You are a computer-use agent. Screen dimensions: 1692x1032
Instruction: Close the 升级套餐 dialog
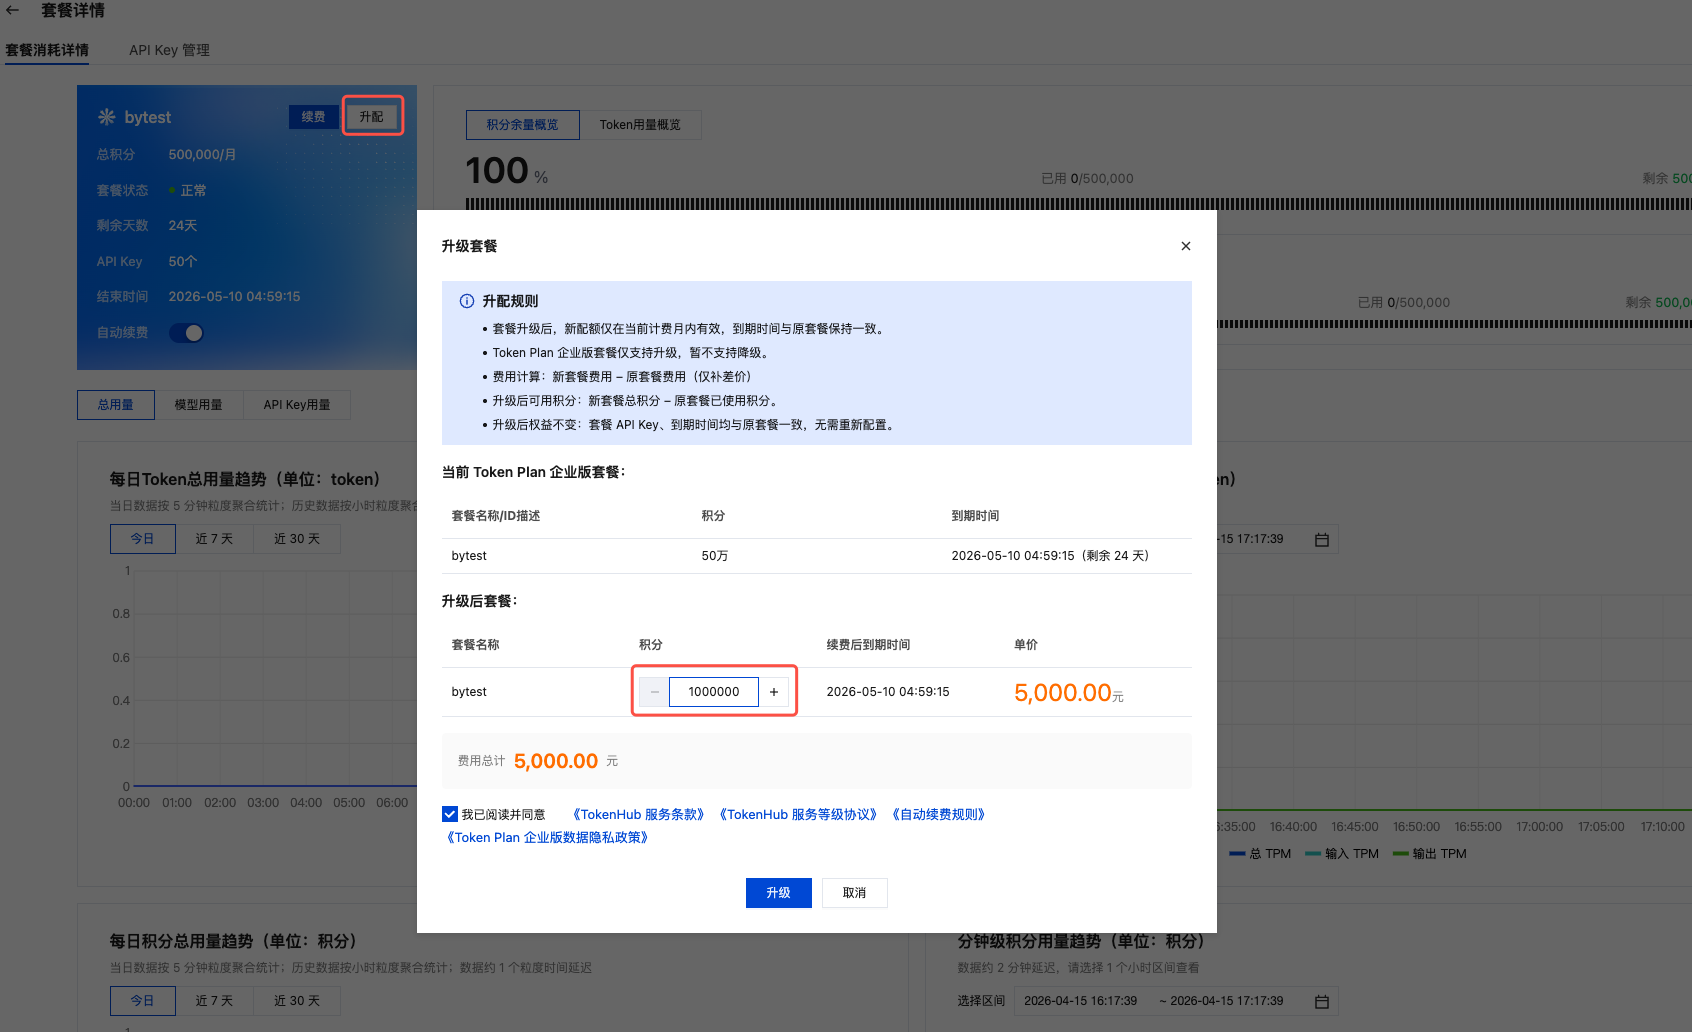1186,246
